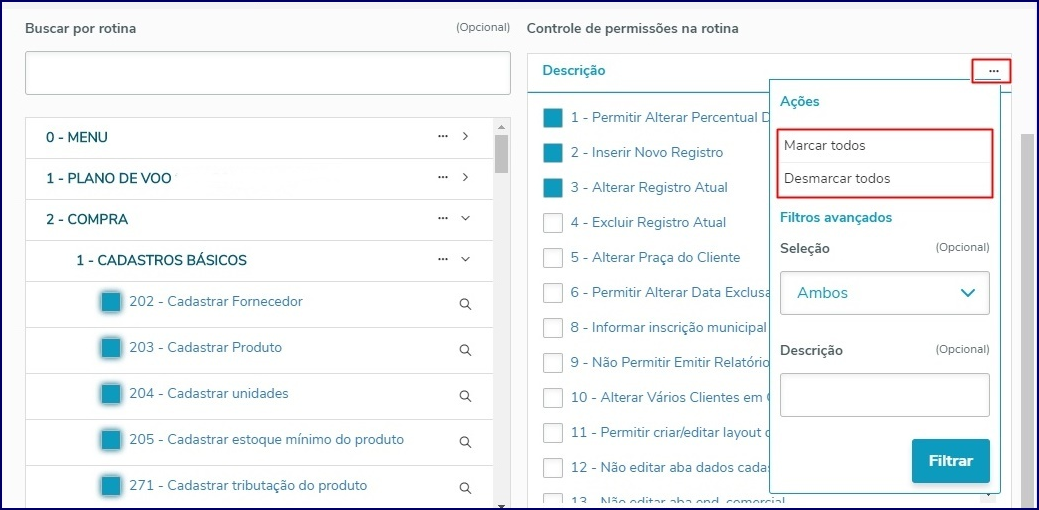Check permission 4 - Excluir Registro Atual
Image resolution: width=1039 pixels, height=510 pixels.
[x=553, y=223]
